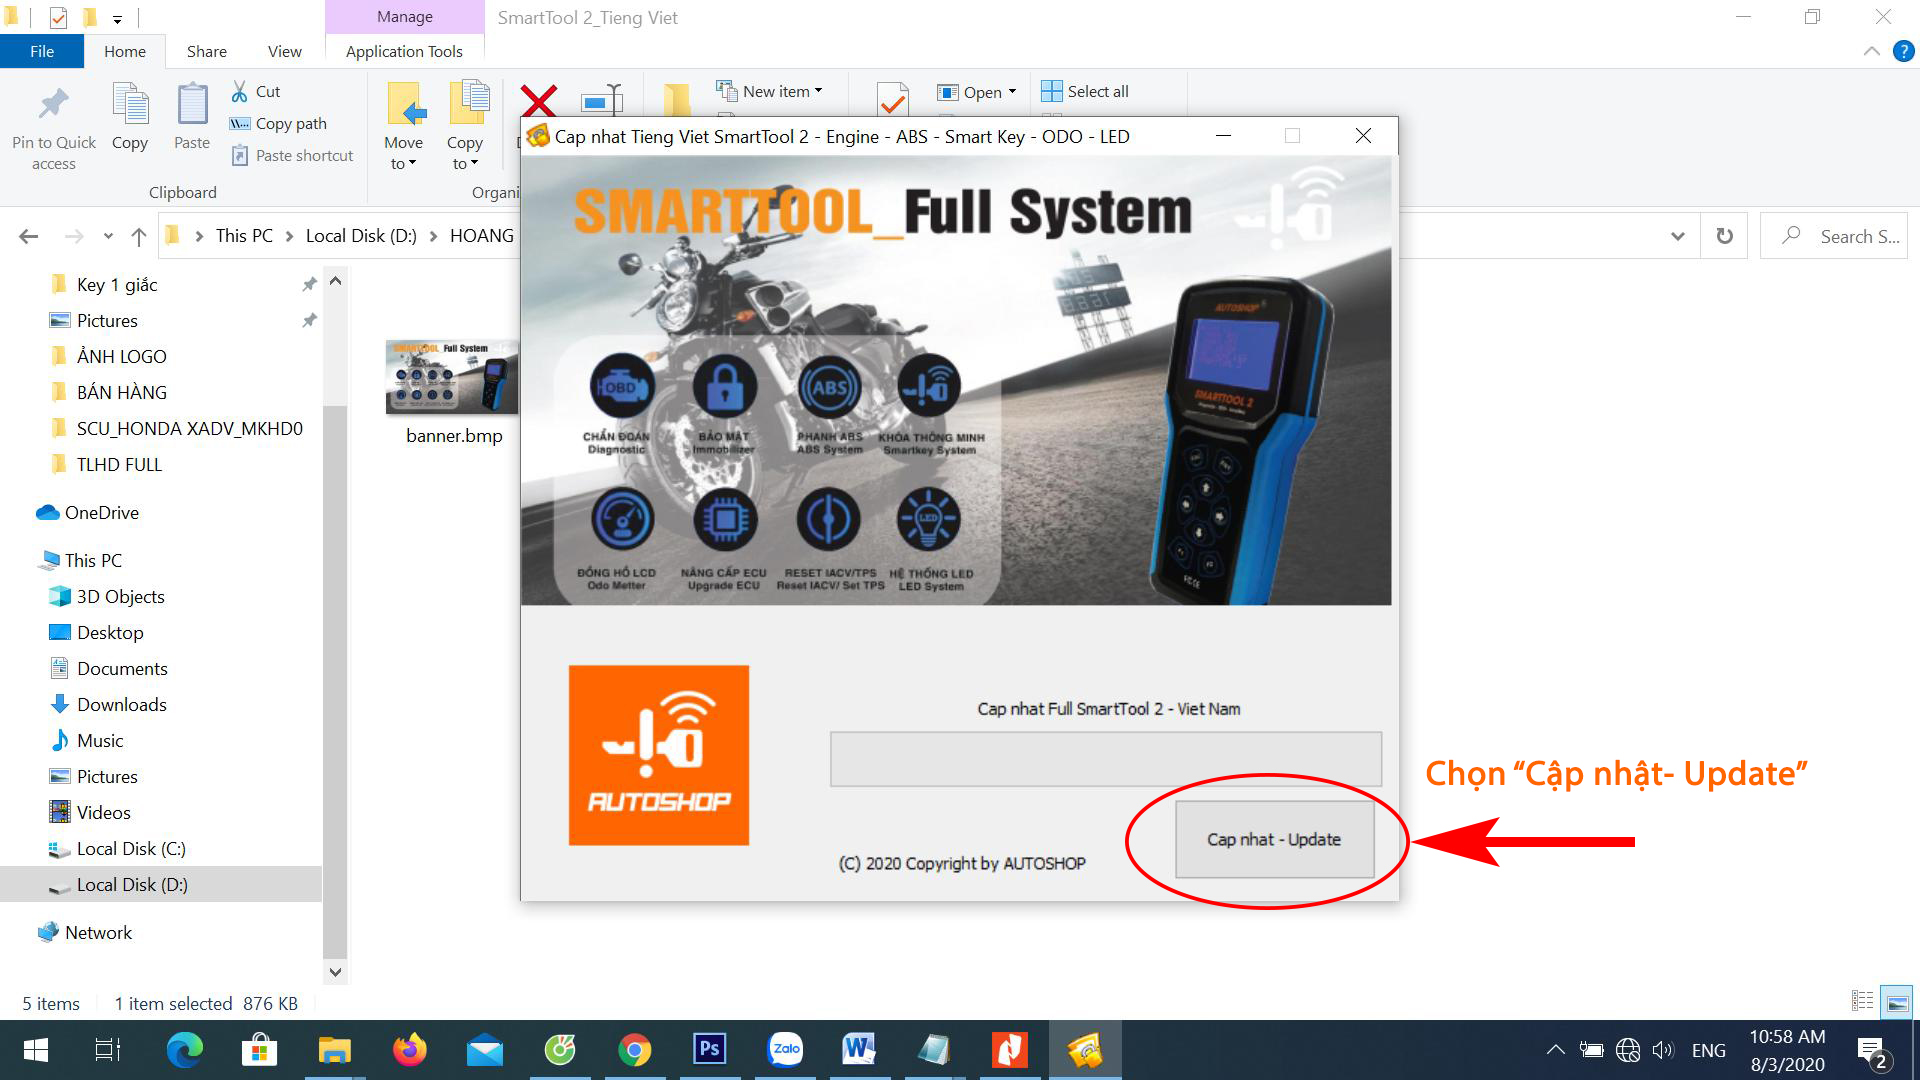Image resolution: width=1920 pixels, height=1080 pixels.
Task: Select Key 1 giấc folder in sidebar
Action: [x=117, y=285]
